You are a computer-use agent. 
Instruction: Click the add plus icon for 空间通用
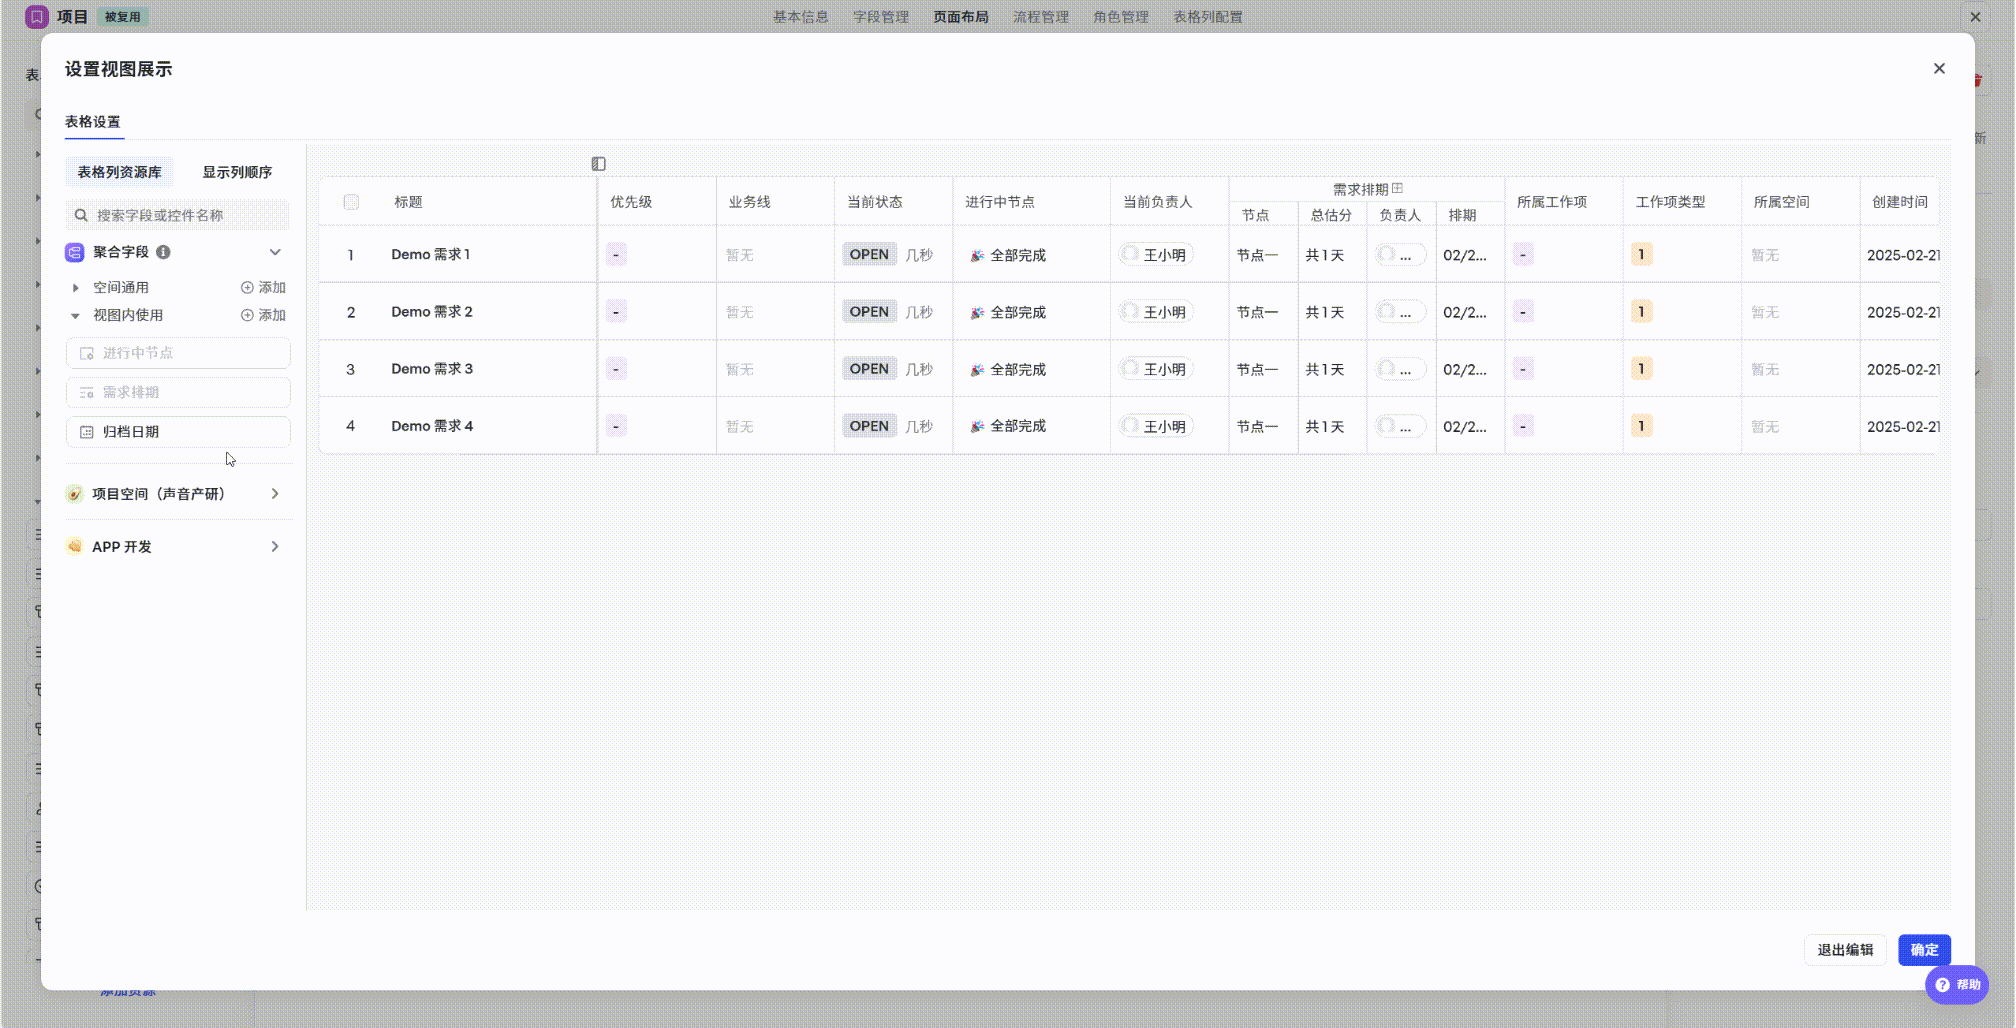pyautogui.click(x=247, y=287)
